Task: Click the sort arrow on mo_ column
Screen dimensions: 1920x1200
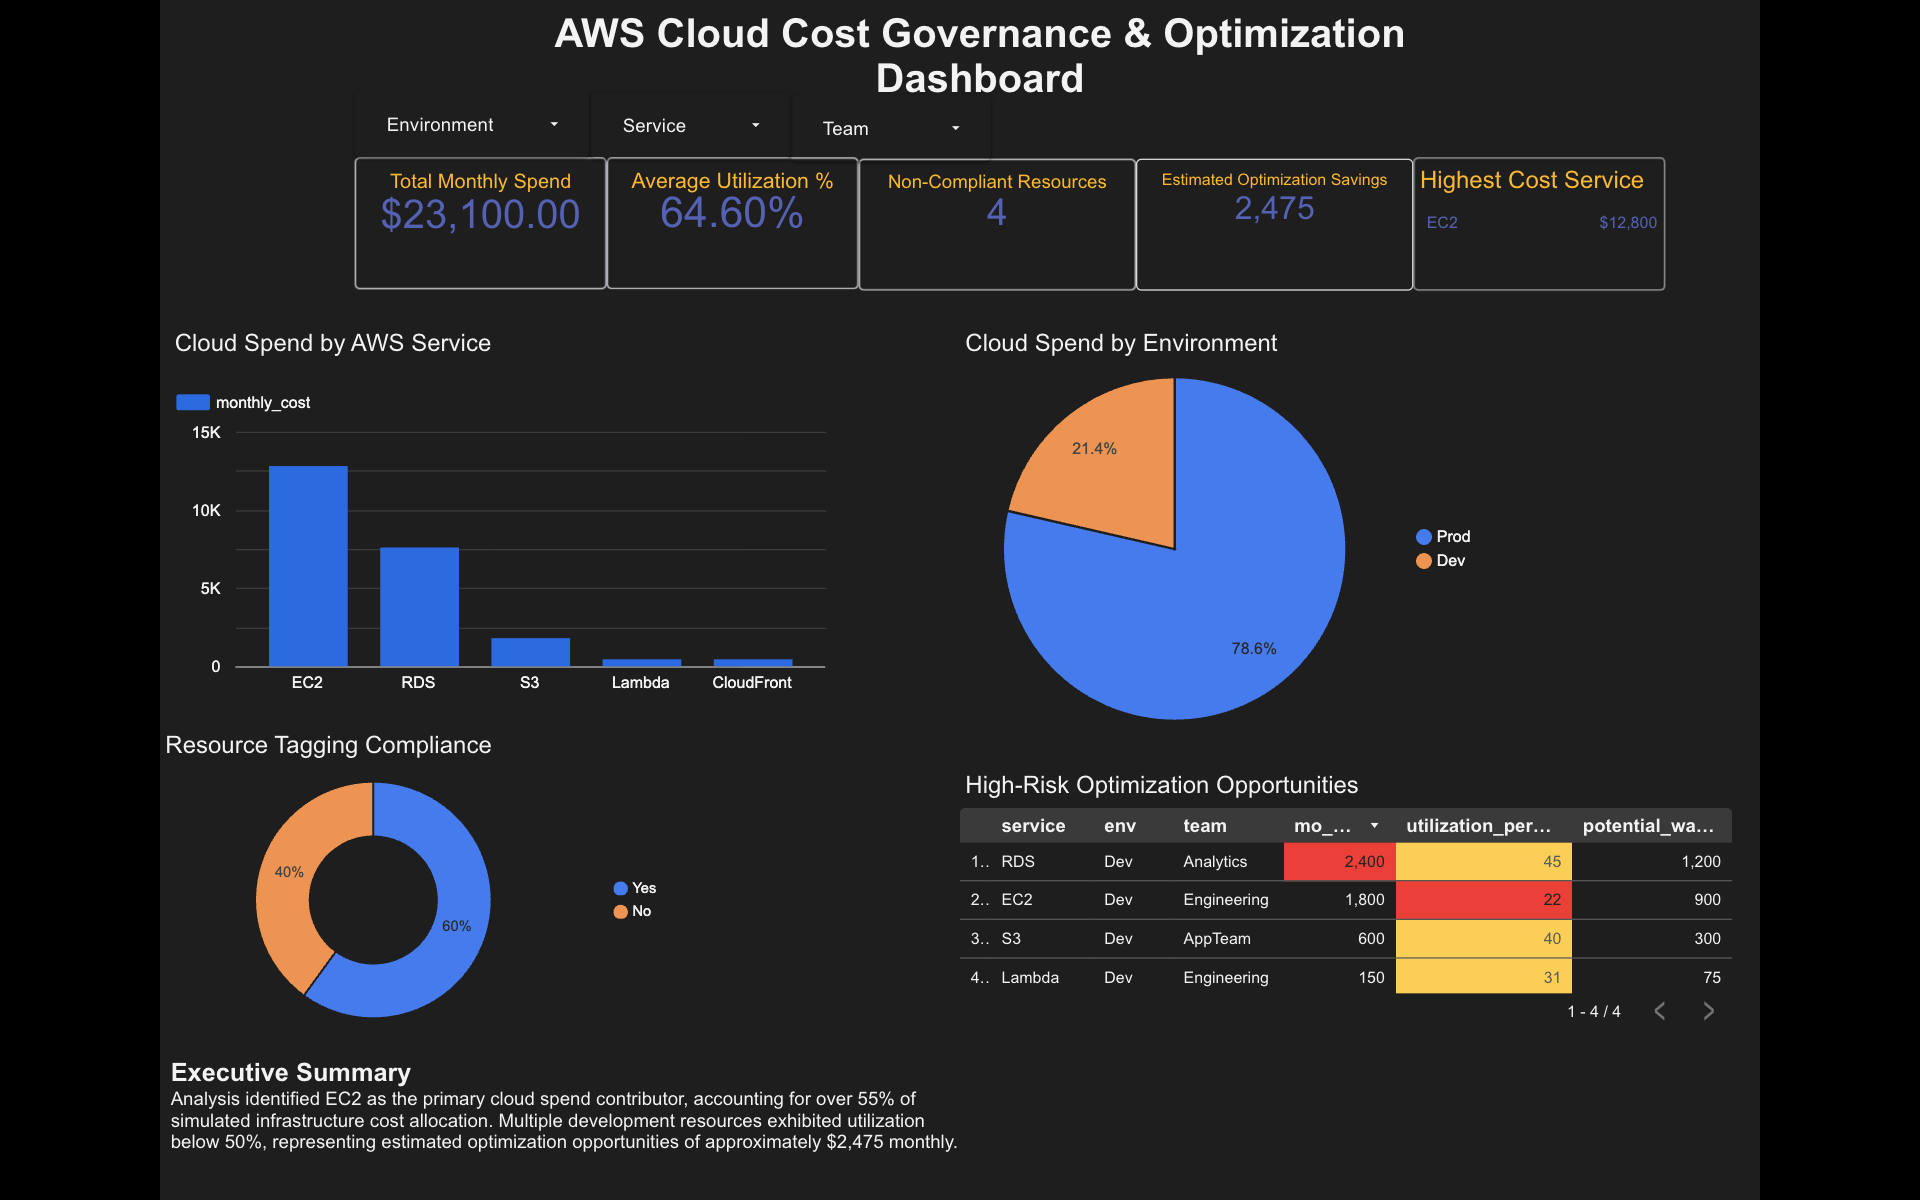Action: pos(1375,826)
